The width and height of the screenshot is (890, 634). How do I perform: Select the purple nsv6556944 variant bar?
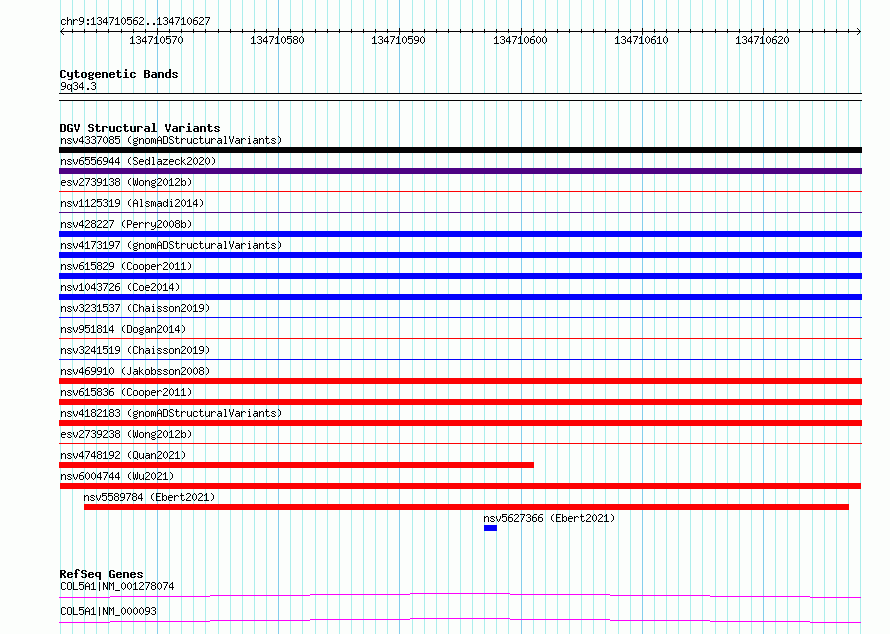(x=460, y=171)
